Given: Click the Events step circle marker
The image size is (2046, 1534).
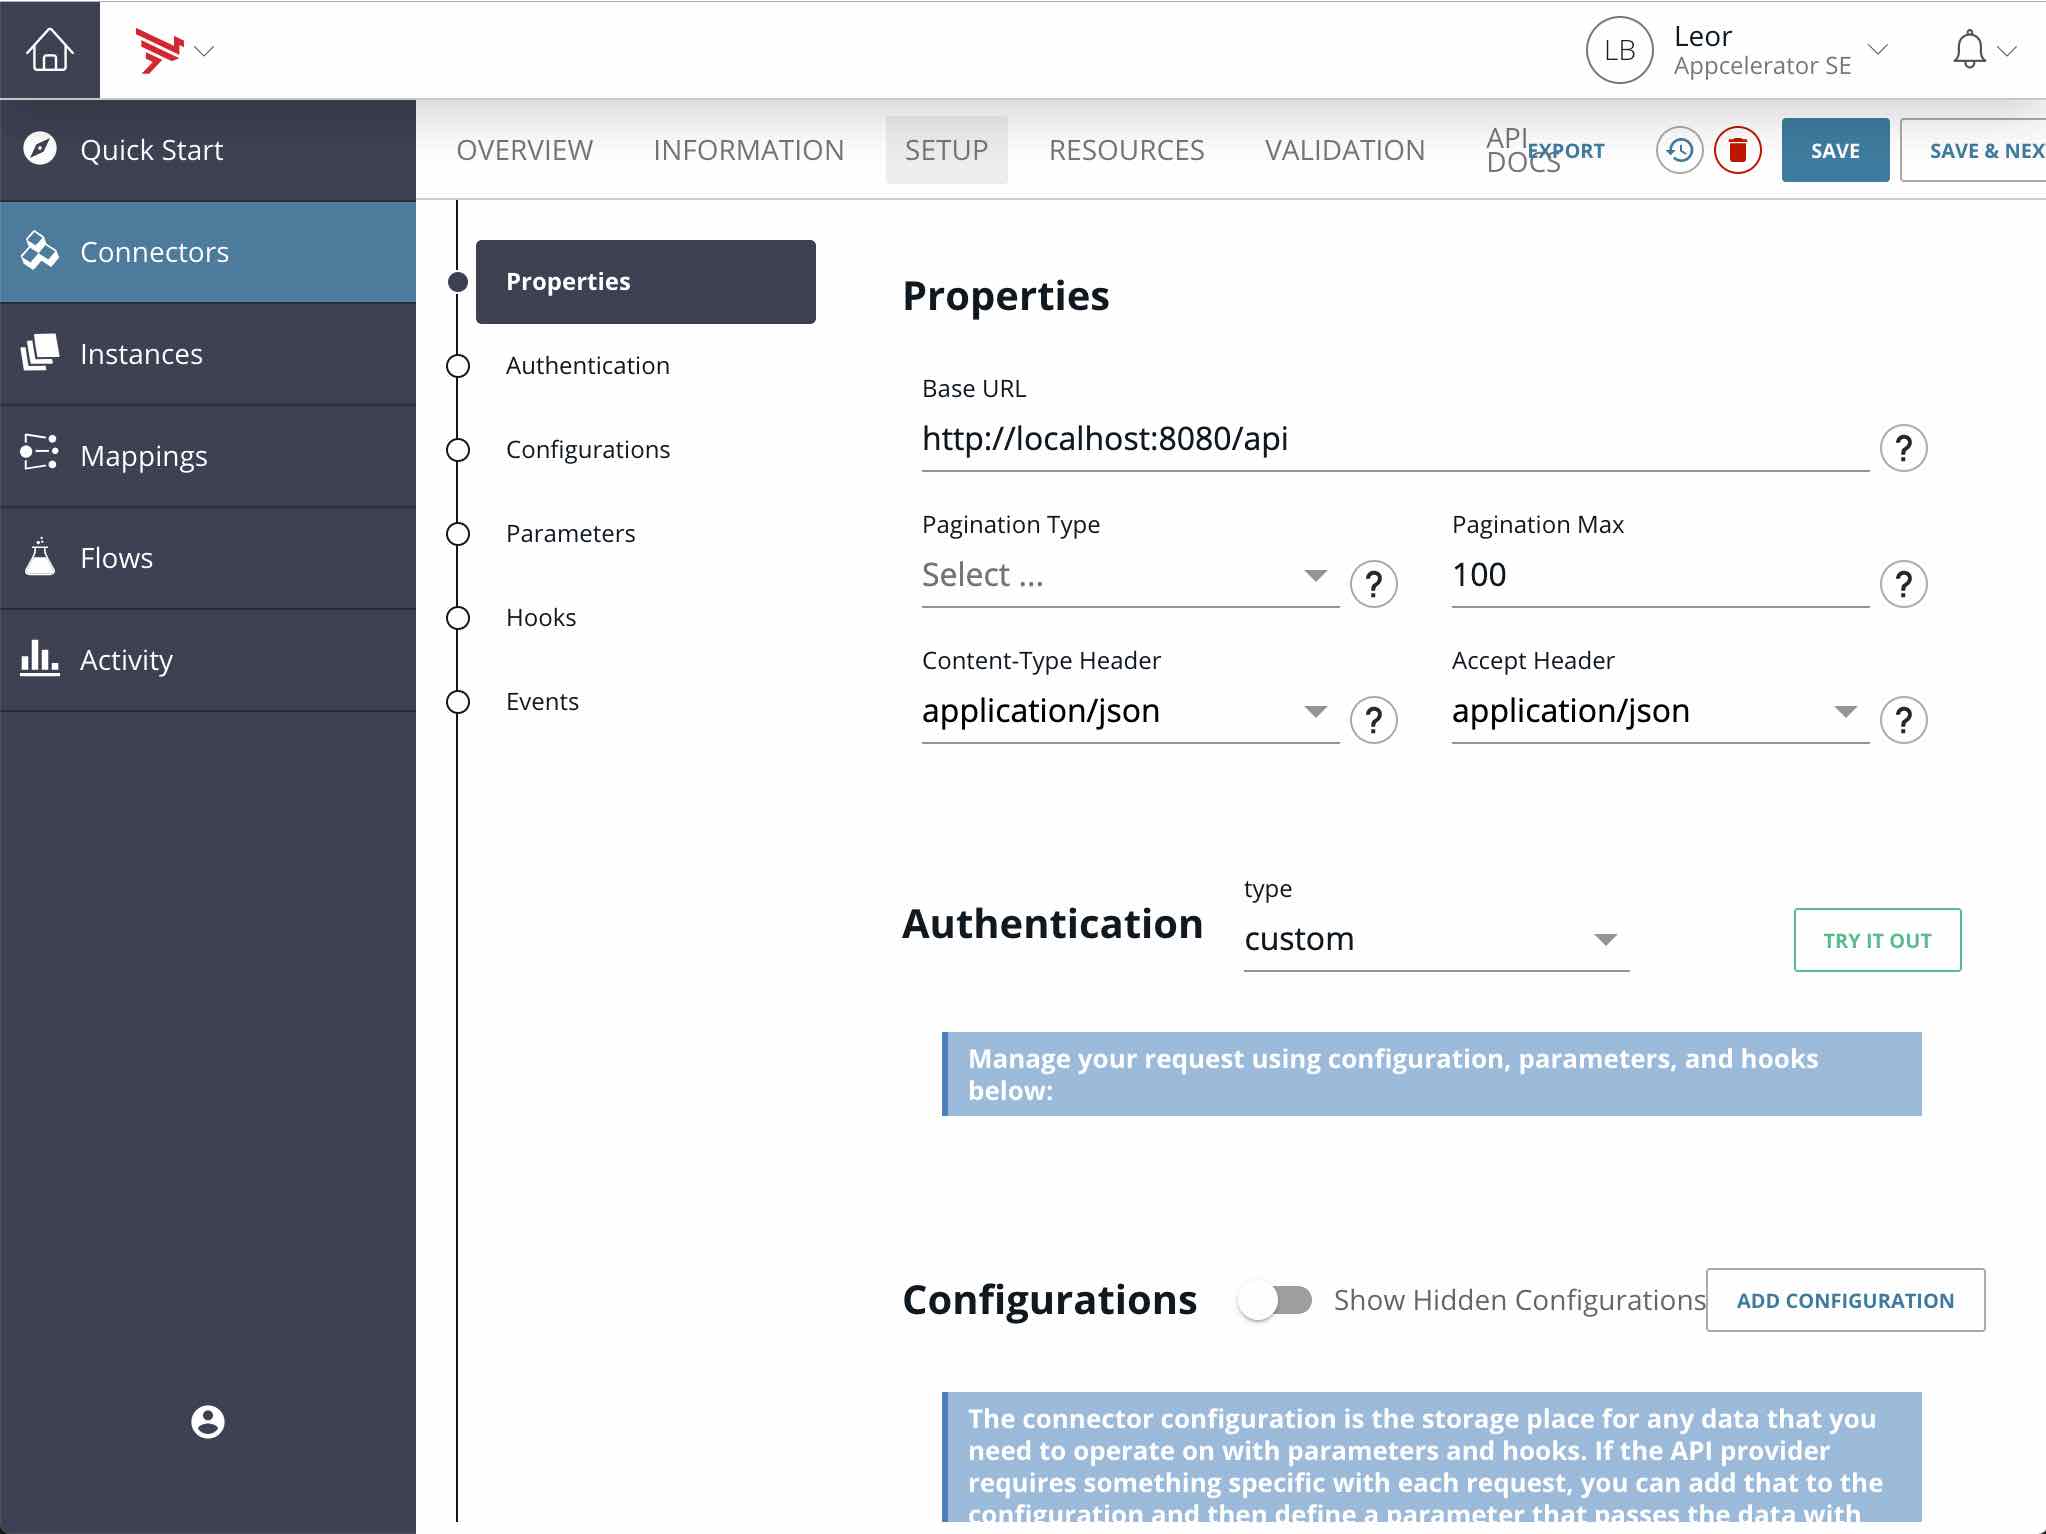Looking at the screenshot, I should point(458,702).
